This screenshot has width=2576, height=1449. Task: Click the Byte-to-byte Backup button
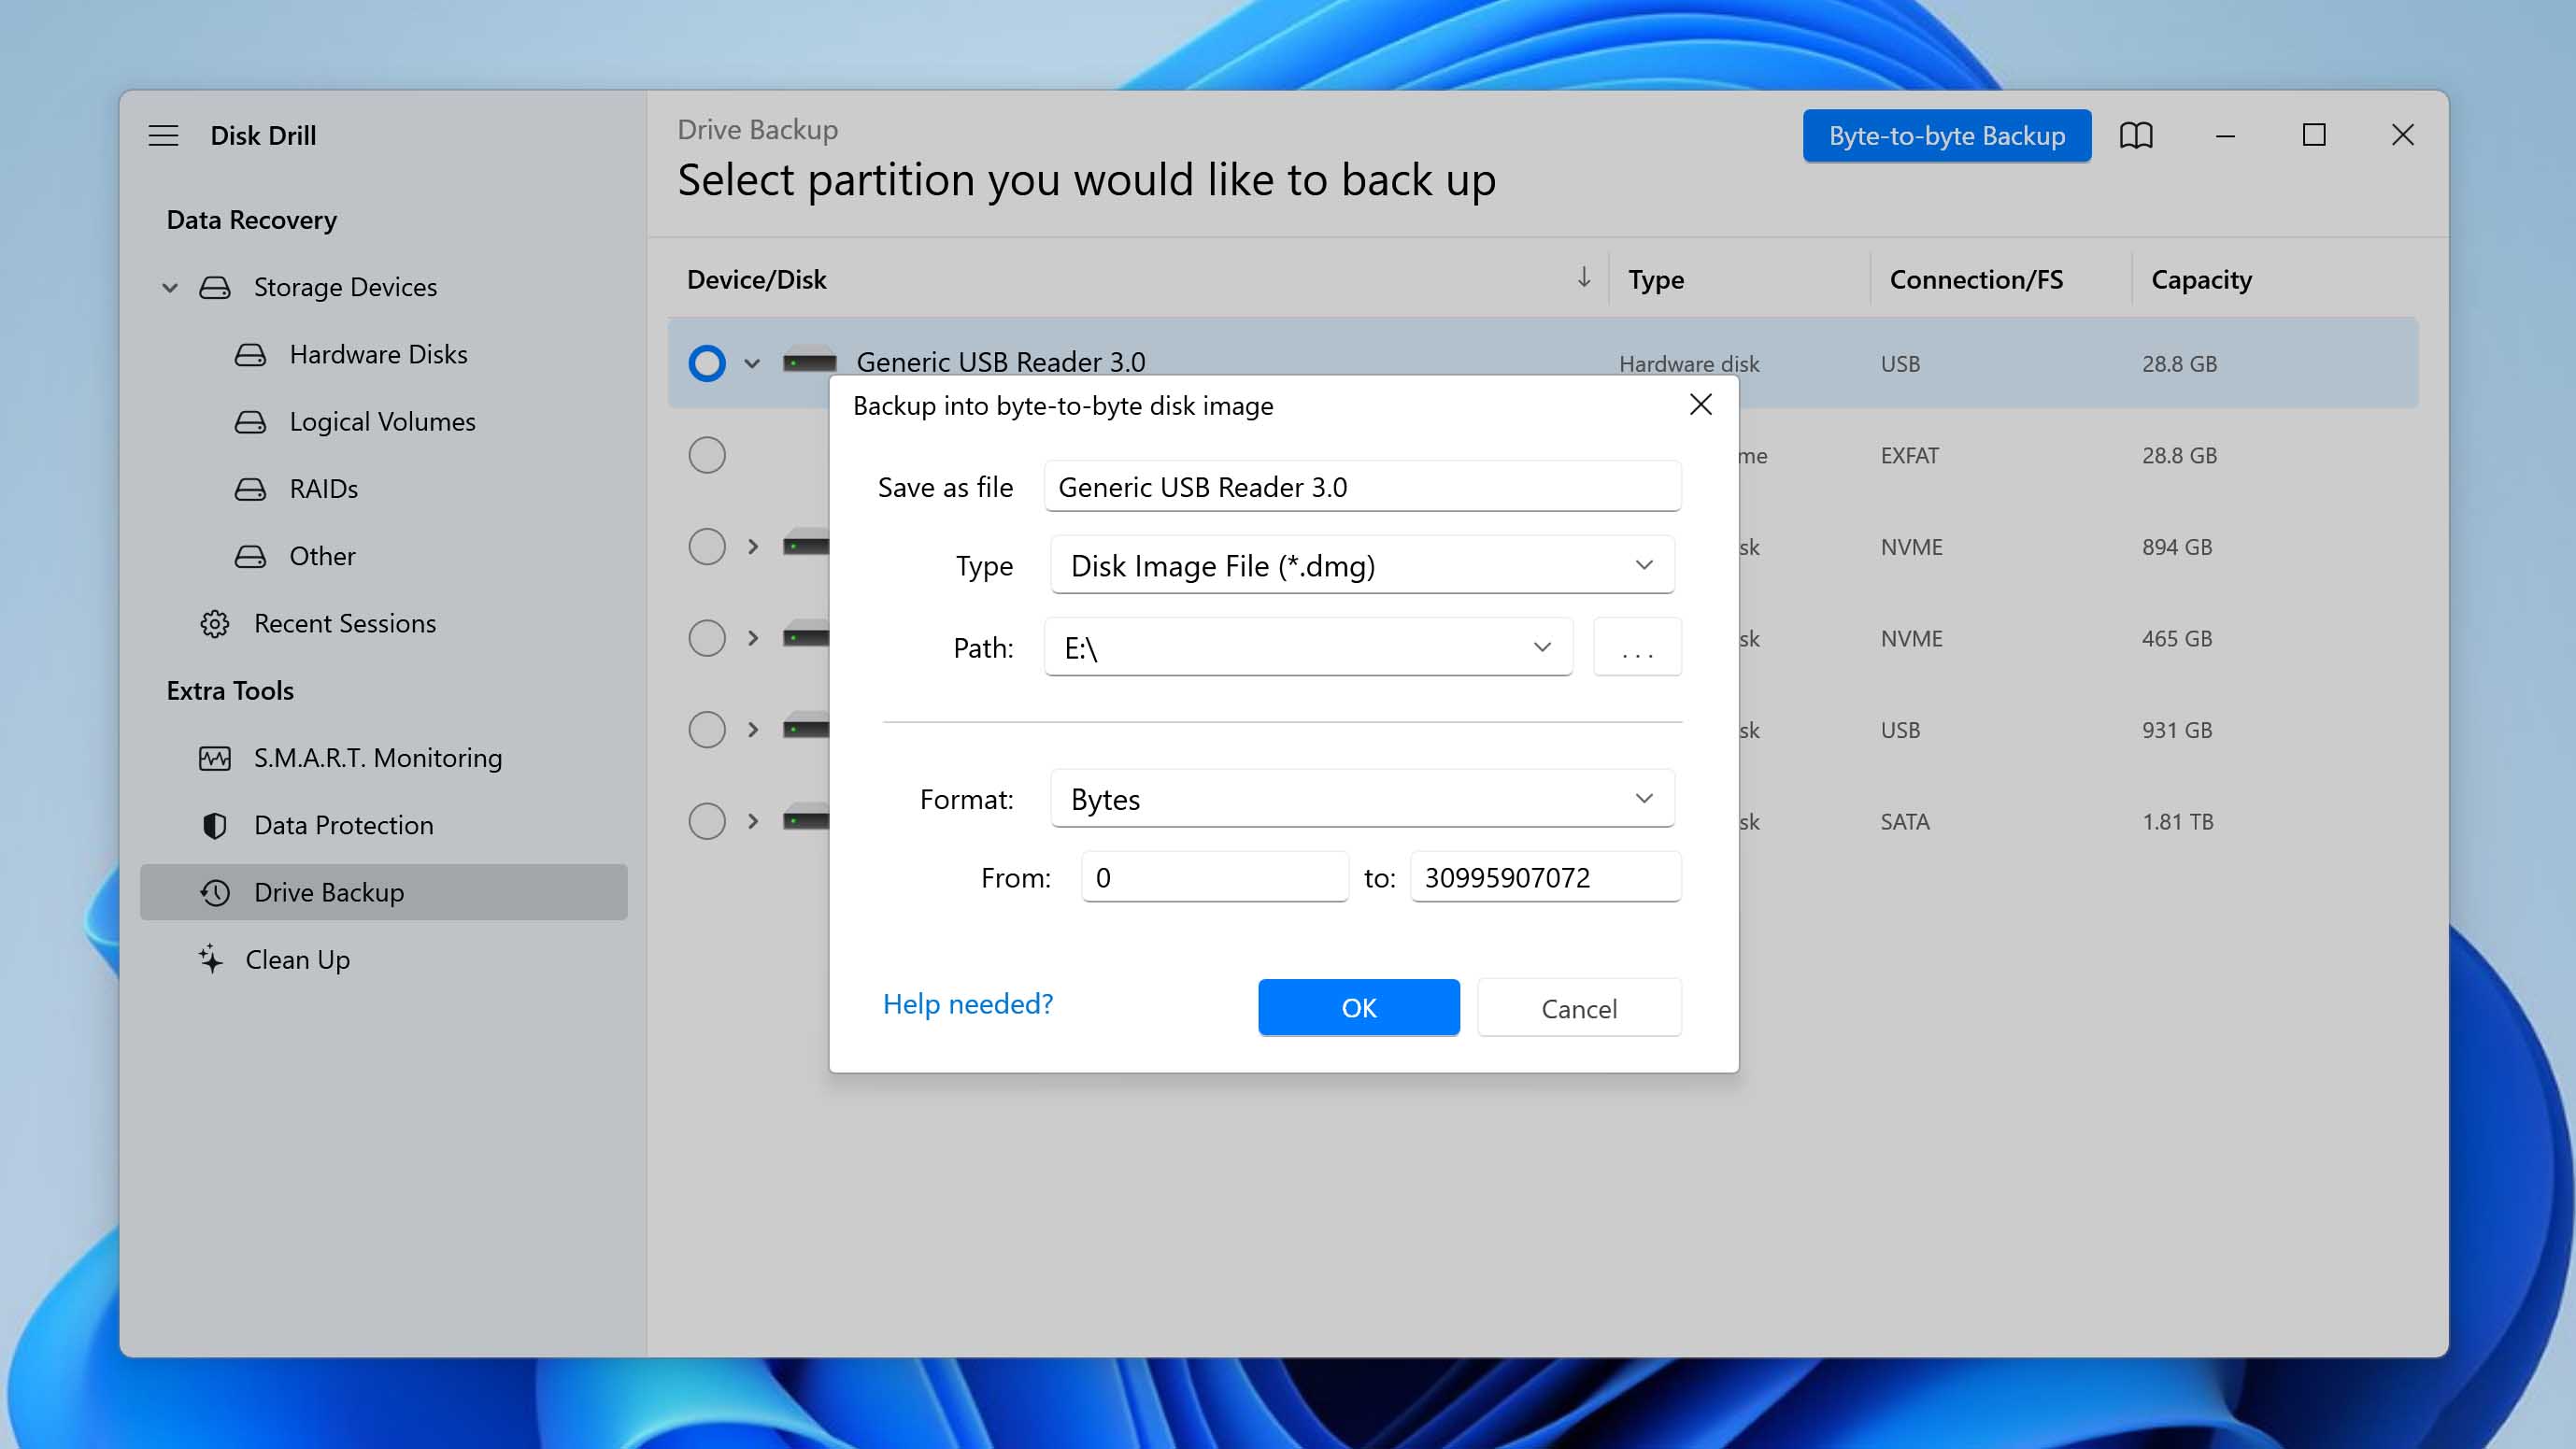coord(1946,136)
